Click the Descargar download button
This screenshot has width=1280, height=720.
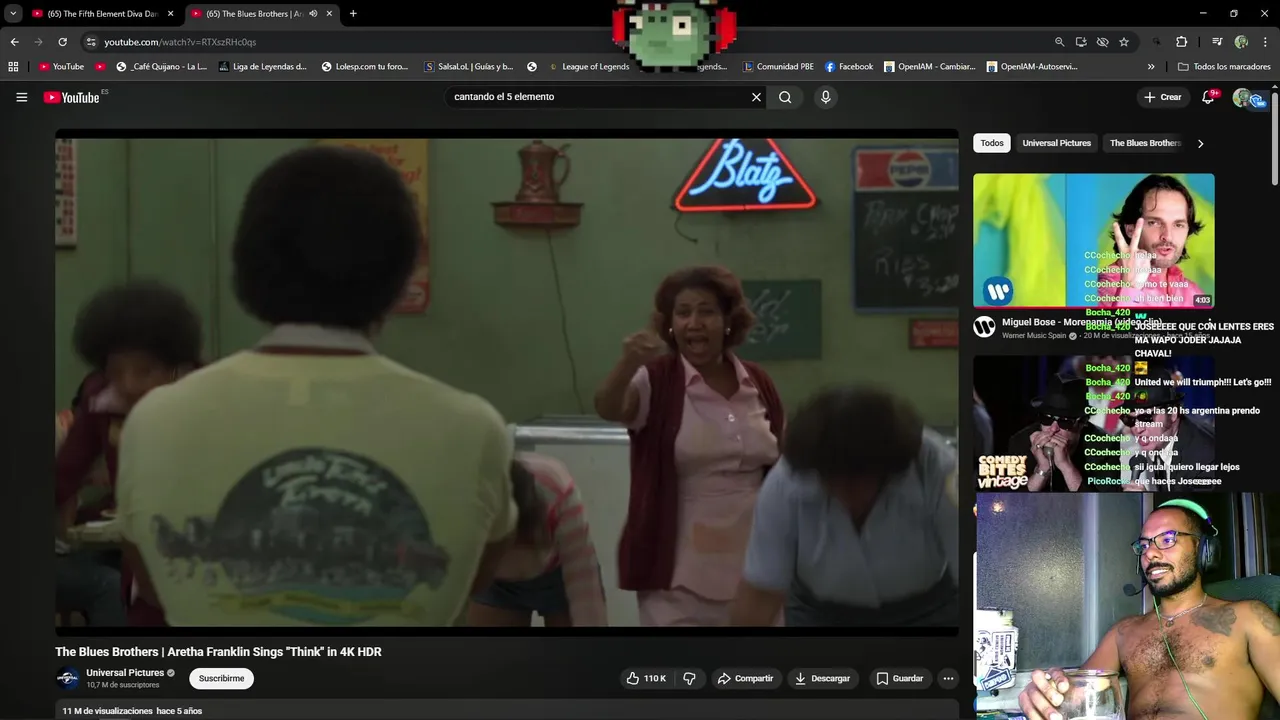pyautogui.click(x=822, y=678)
